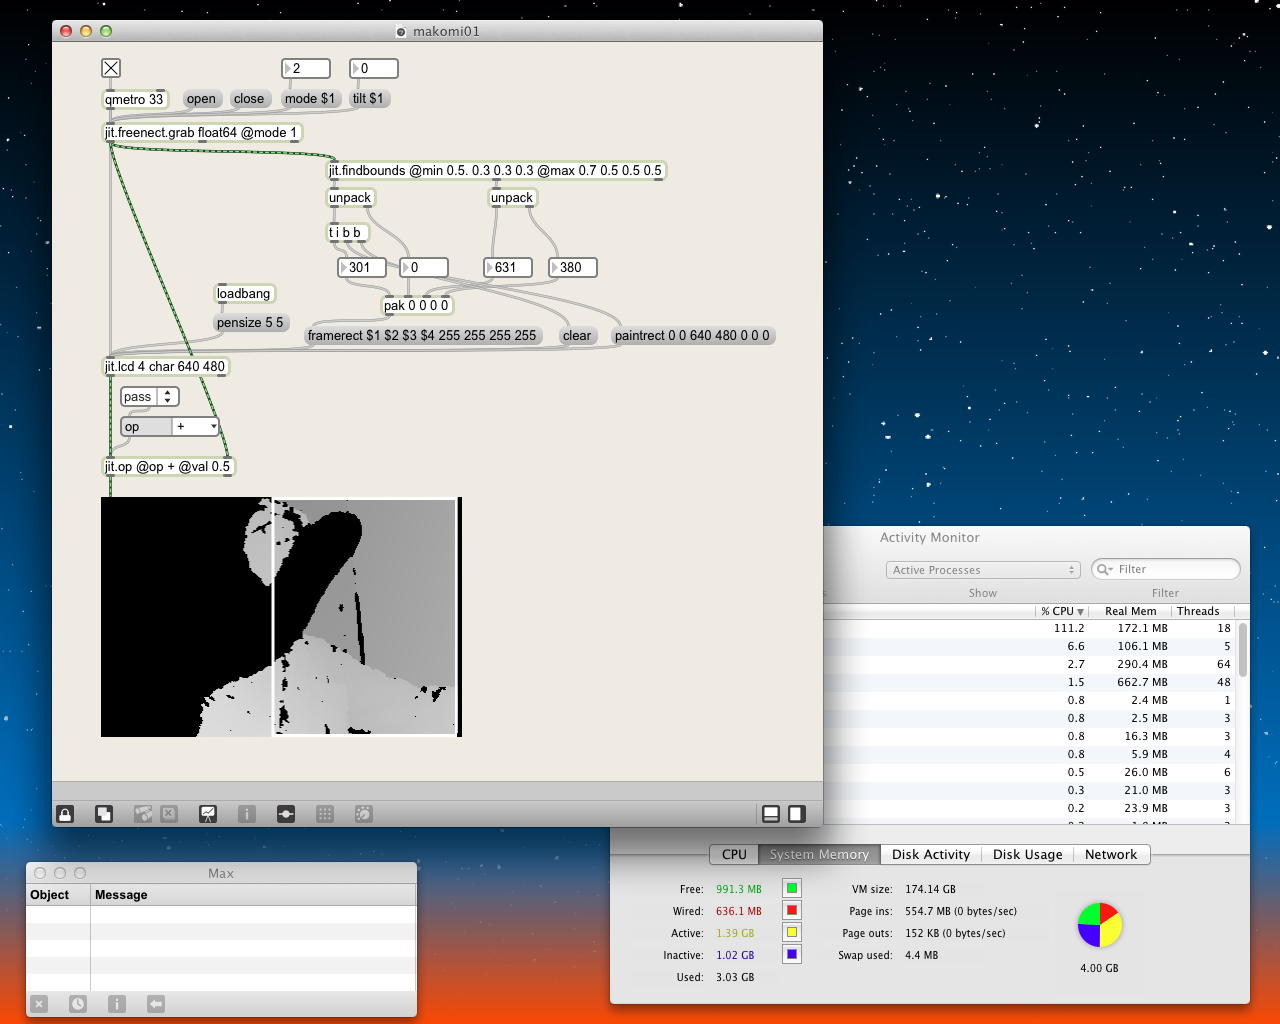Click clock icon in Max window
Viewport: 1280px width, 1024px height.
coord(78,1004)
